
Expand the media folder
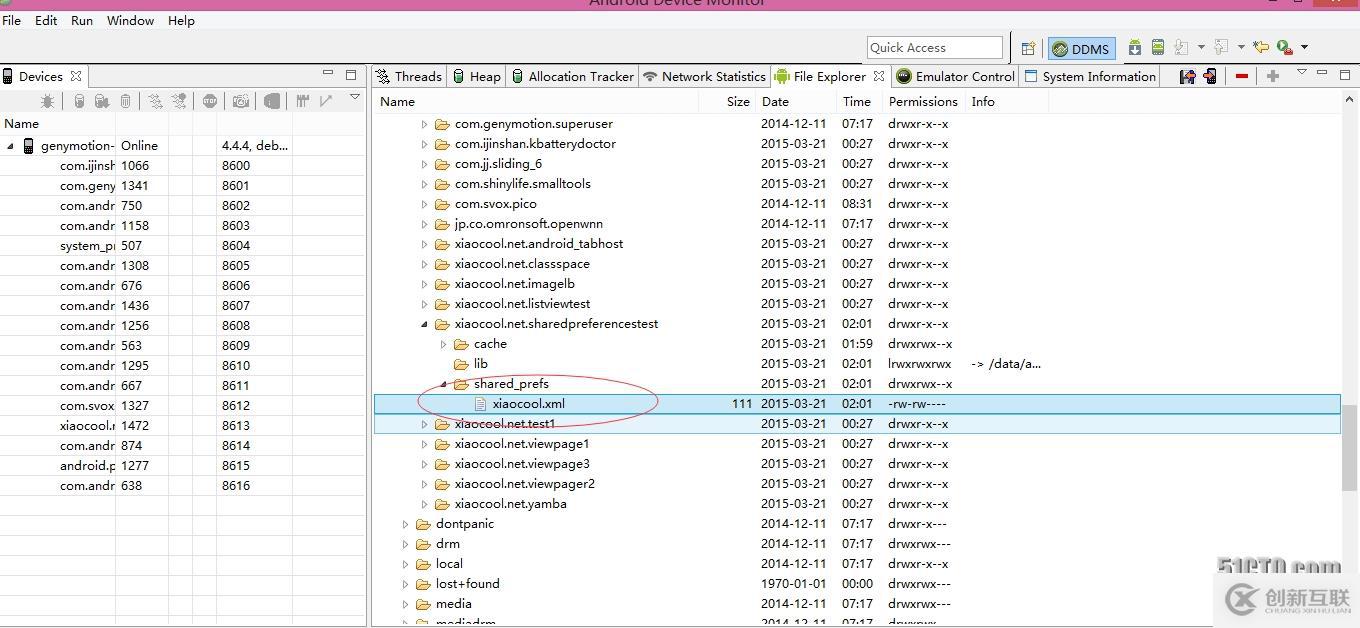pyautogui.click(x=405, y=604)
